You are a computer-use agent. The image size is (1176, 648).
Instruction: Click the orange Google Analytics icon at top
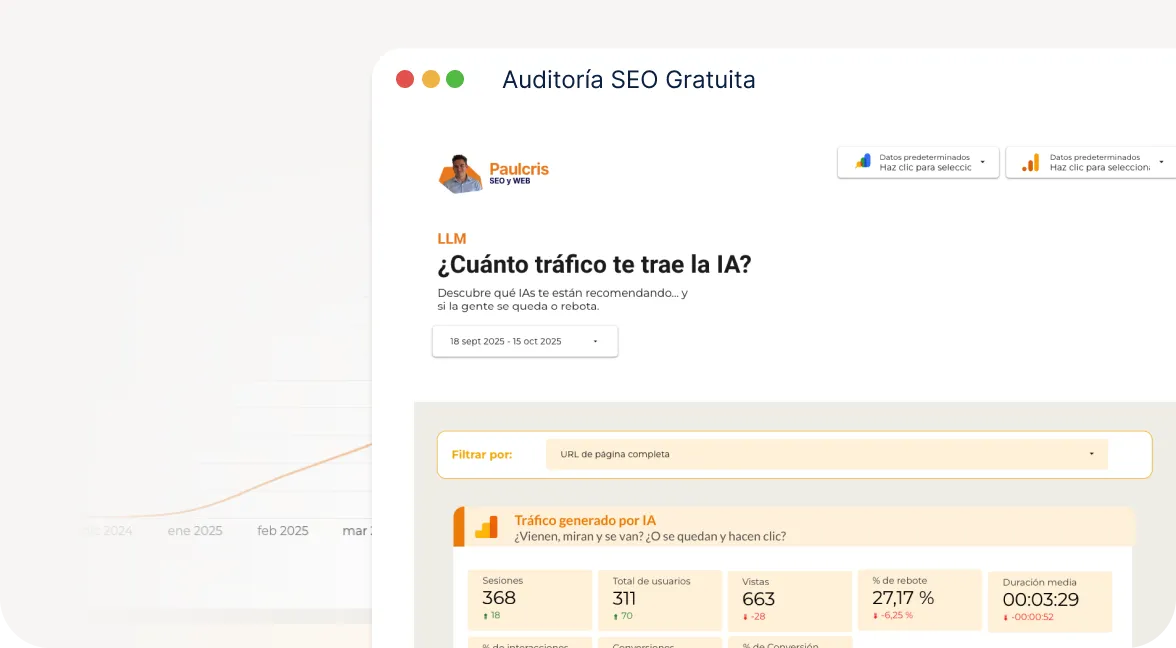point(1030,162)
